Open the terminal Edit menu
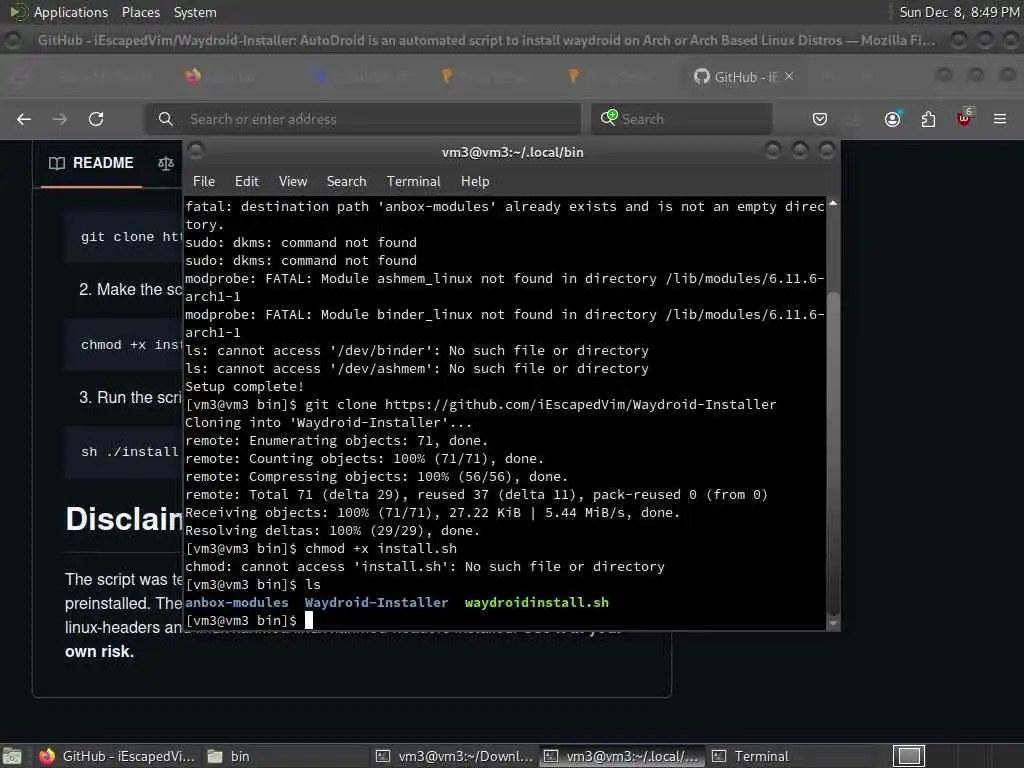This screenshot has width=1024, height=768. [x=246, y=182]
